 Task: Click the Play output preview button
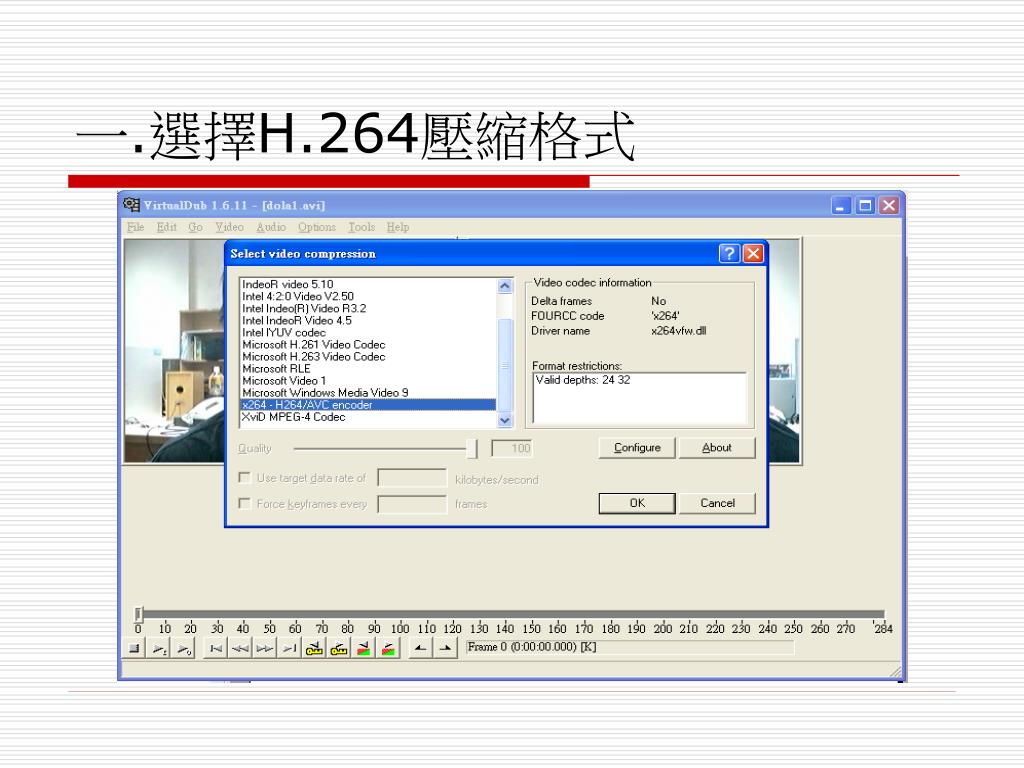184,648
